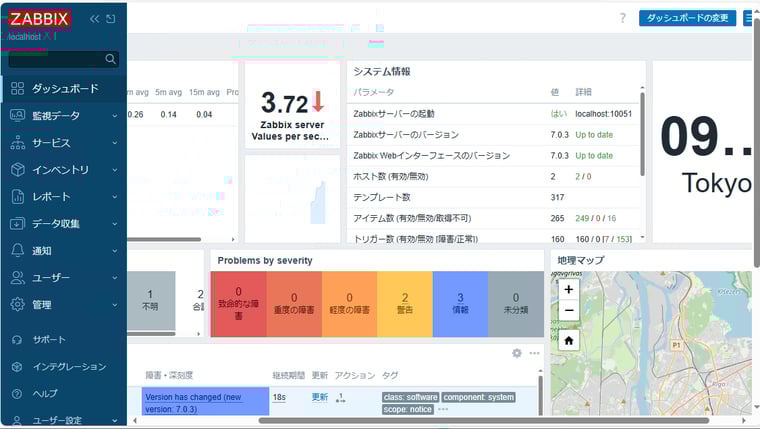Click the 軽度の障害 severity tile
This screenshot has height=429, width=760.
(x=349, y=304)
